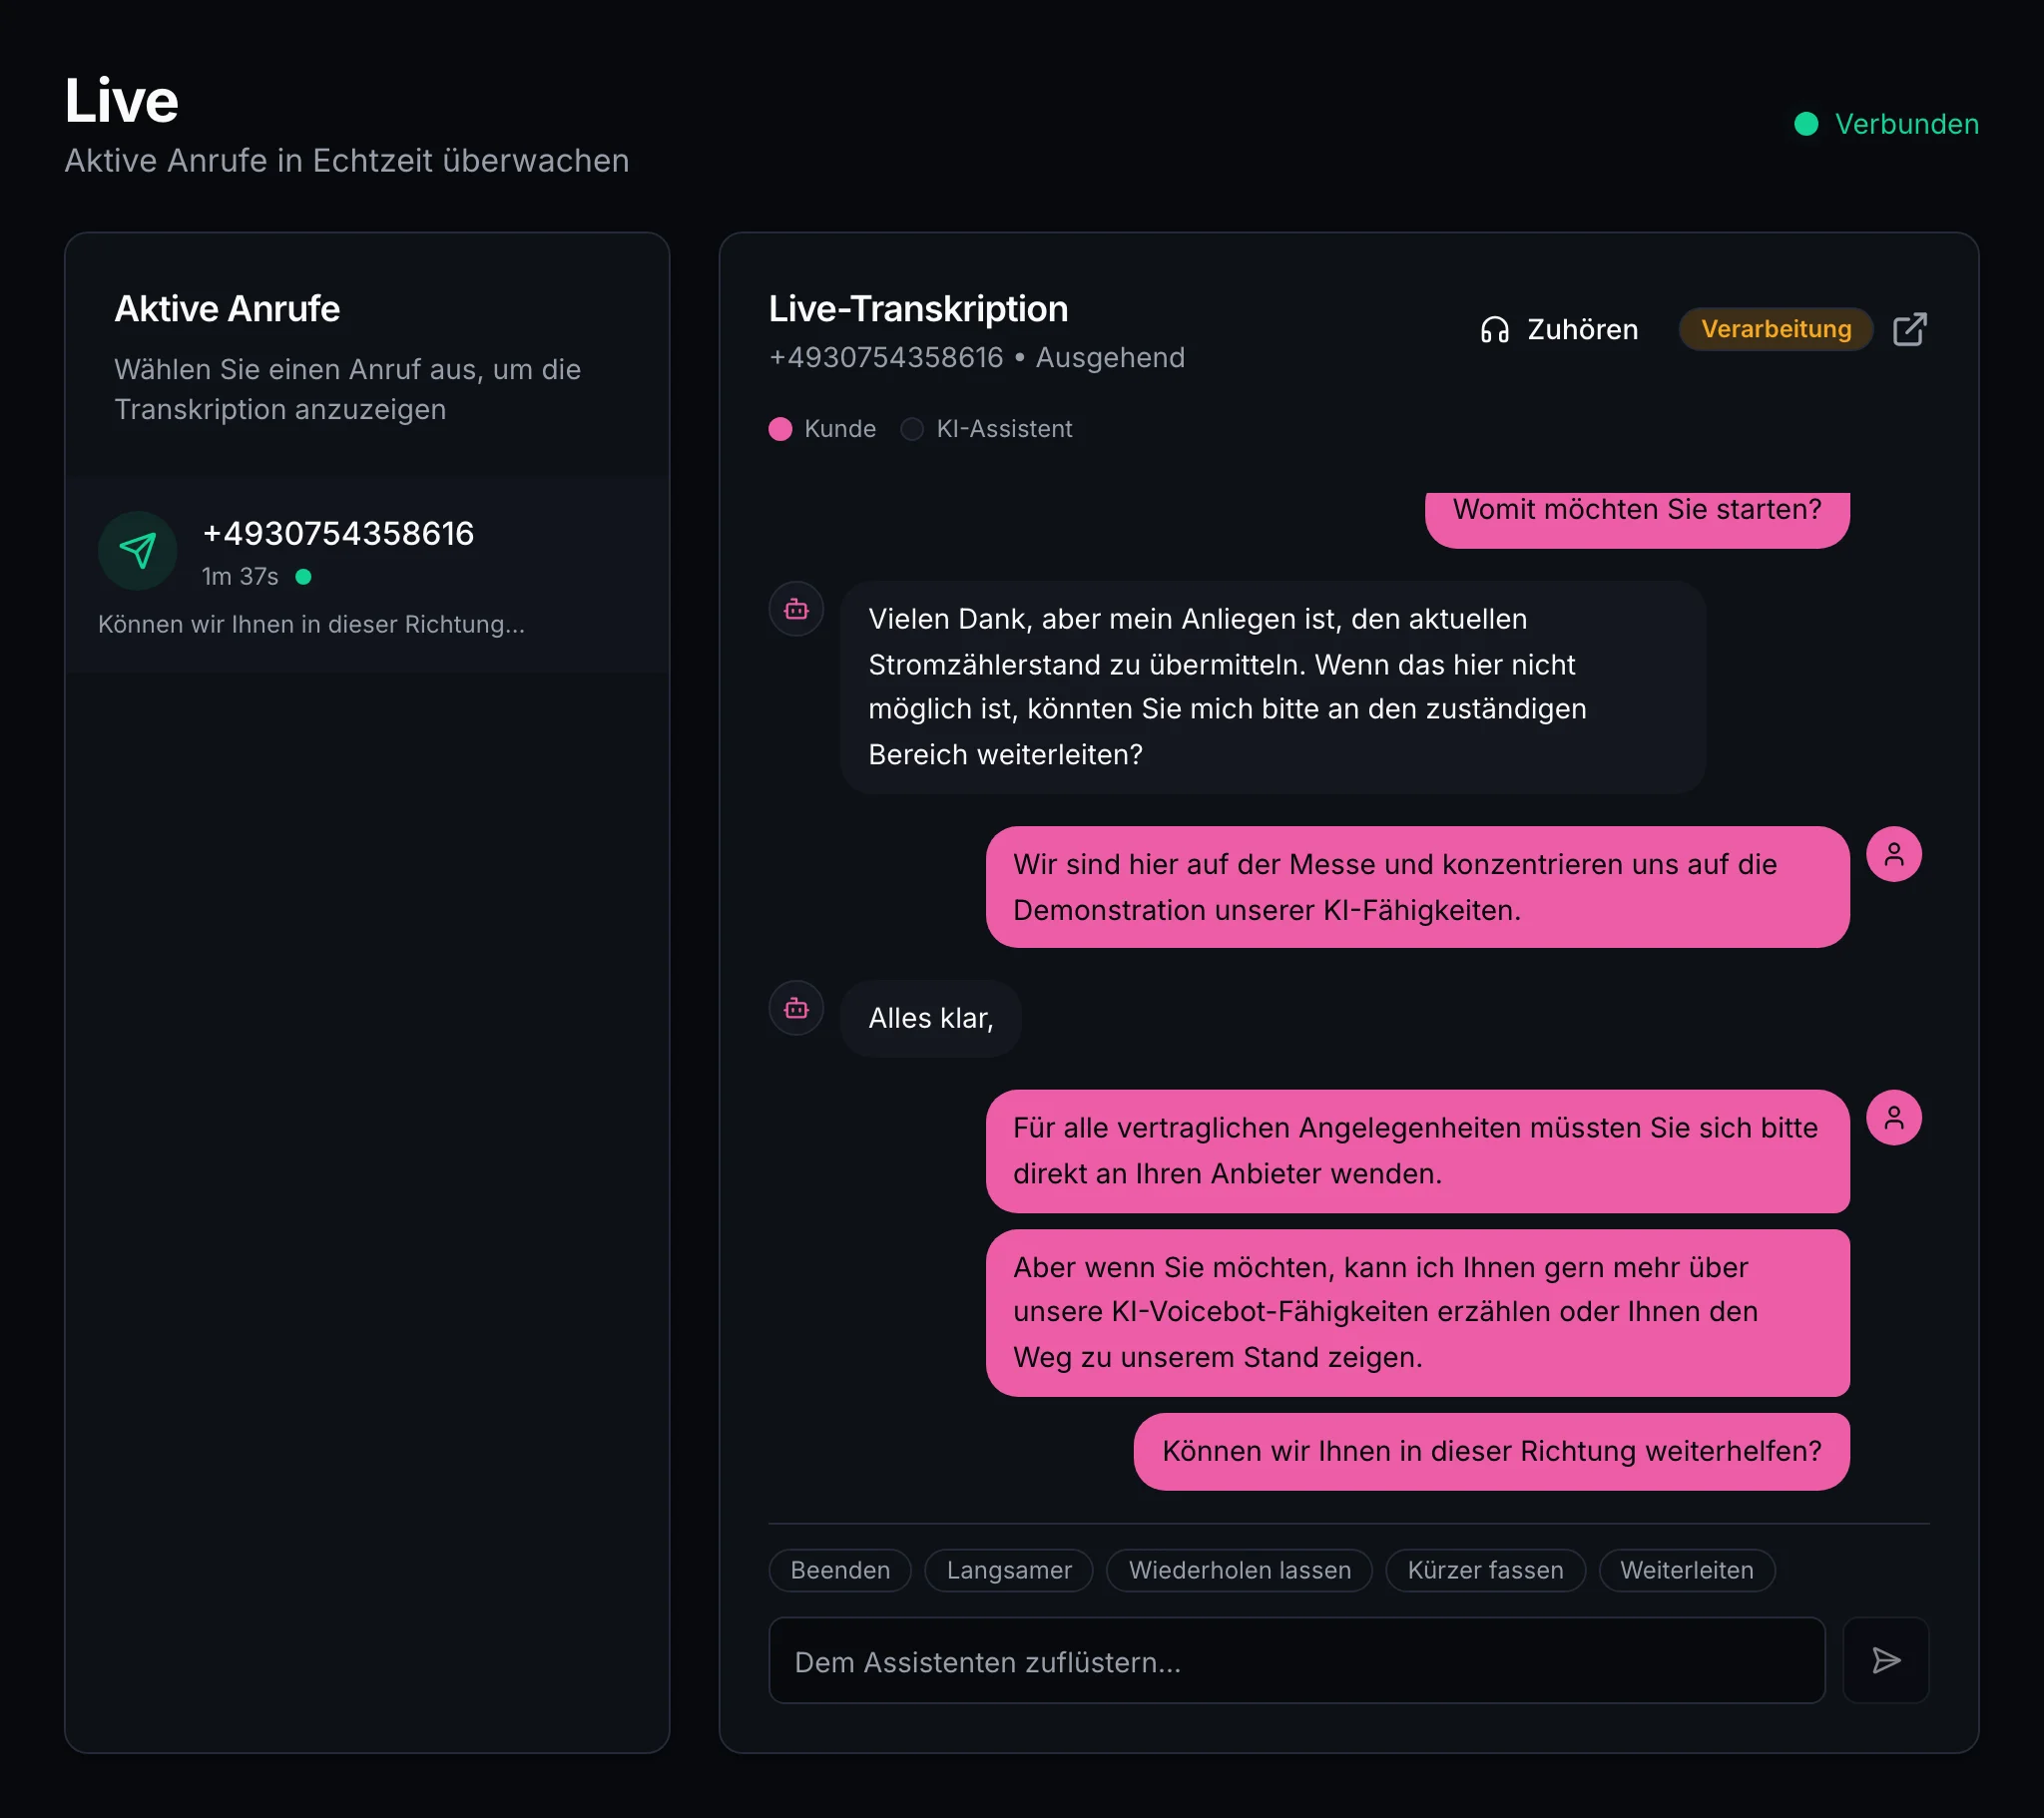Click the Verarbeitung status badge
This screenshot has height=1818, width=2044.
(1776, 329)
